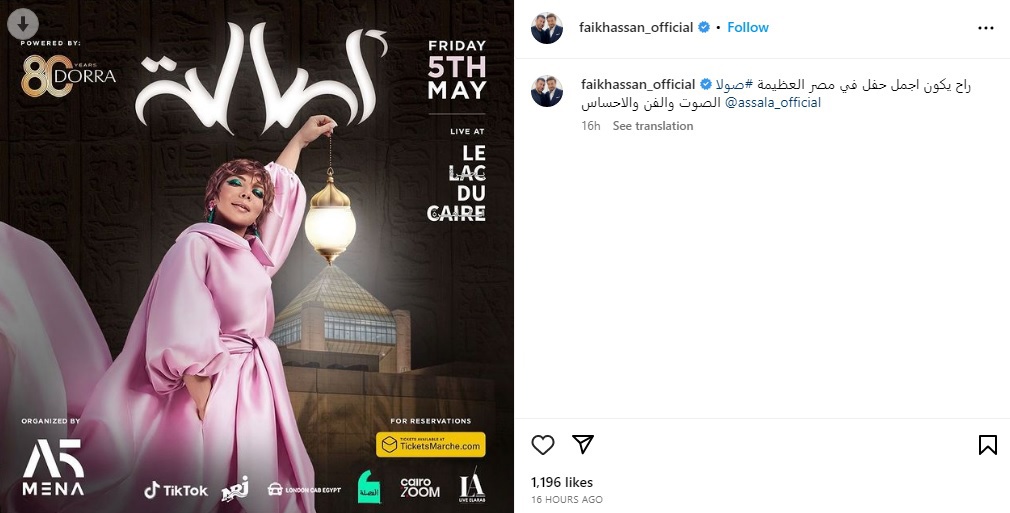Share post via paper plane icon
This screenshot has height=513, width=1010.
[x=583, y=444]
